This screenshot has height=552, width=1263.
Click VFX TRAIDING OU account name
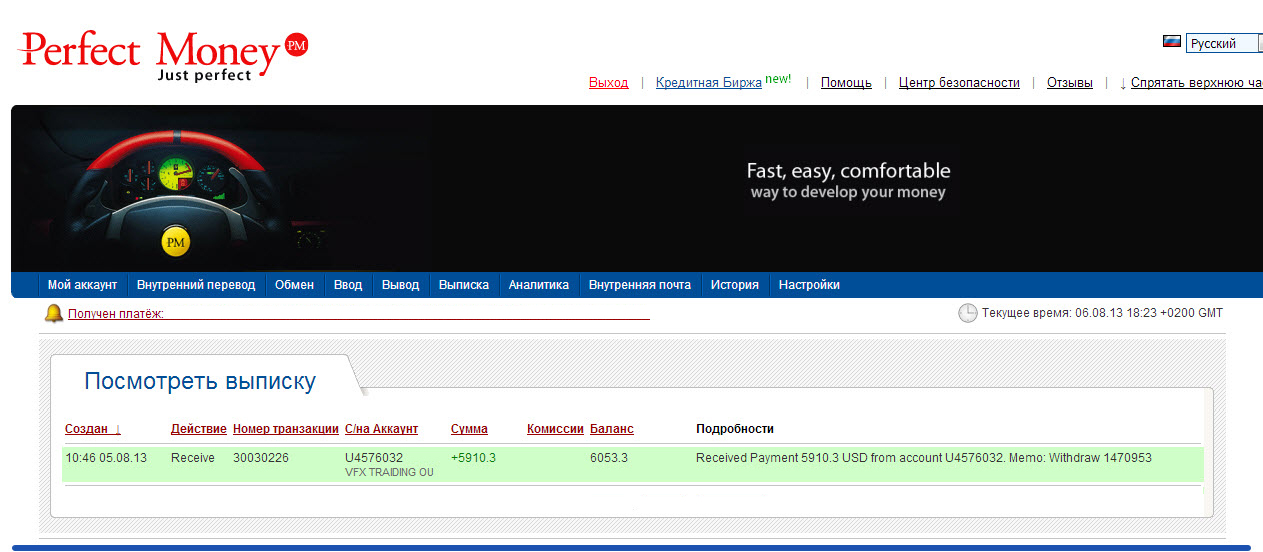point(389,472)
